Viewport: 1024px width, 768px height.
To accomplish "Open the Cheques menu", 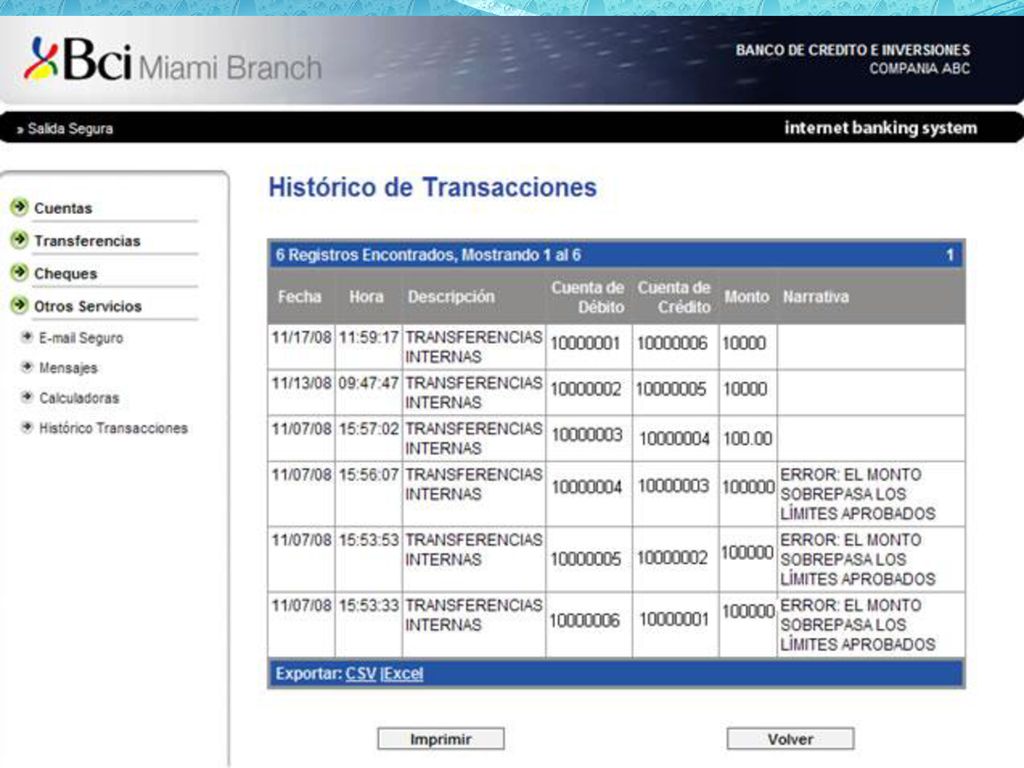I will 66,274.
